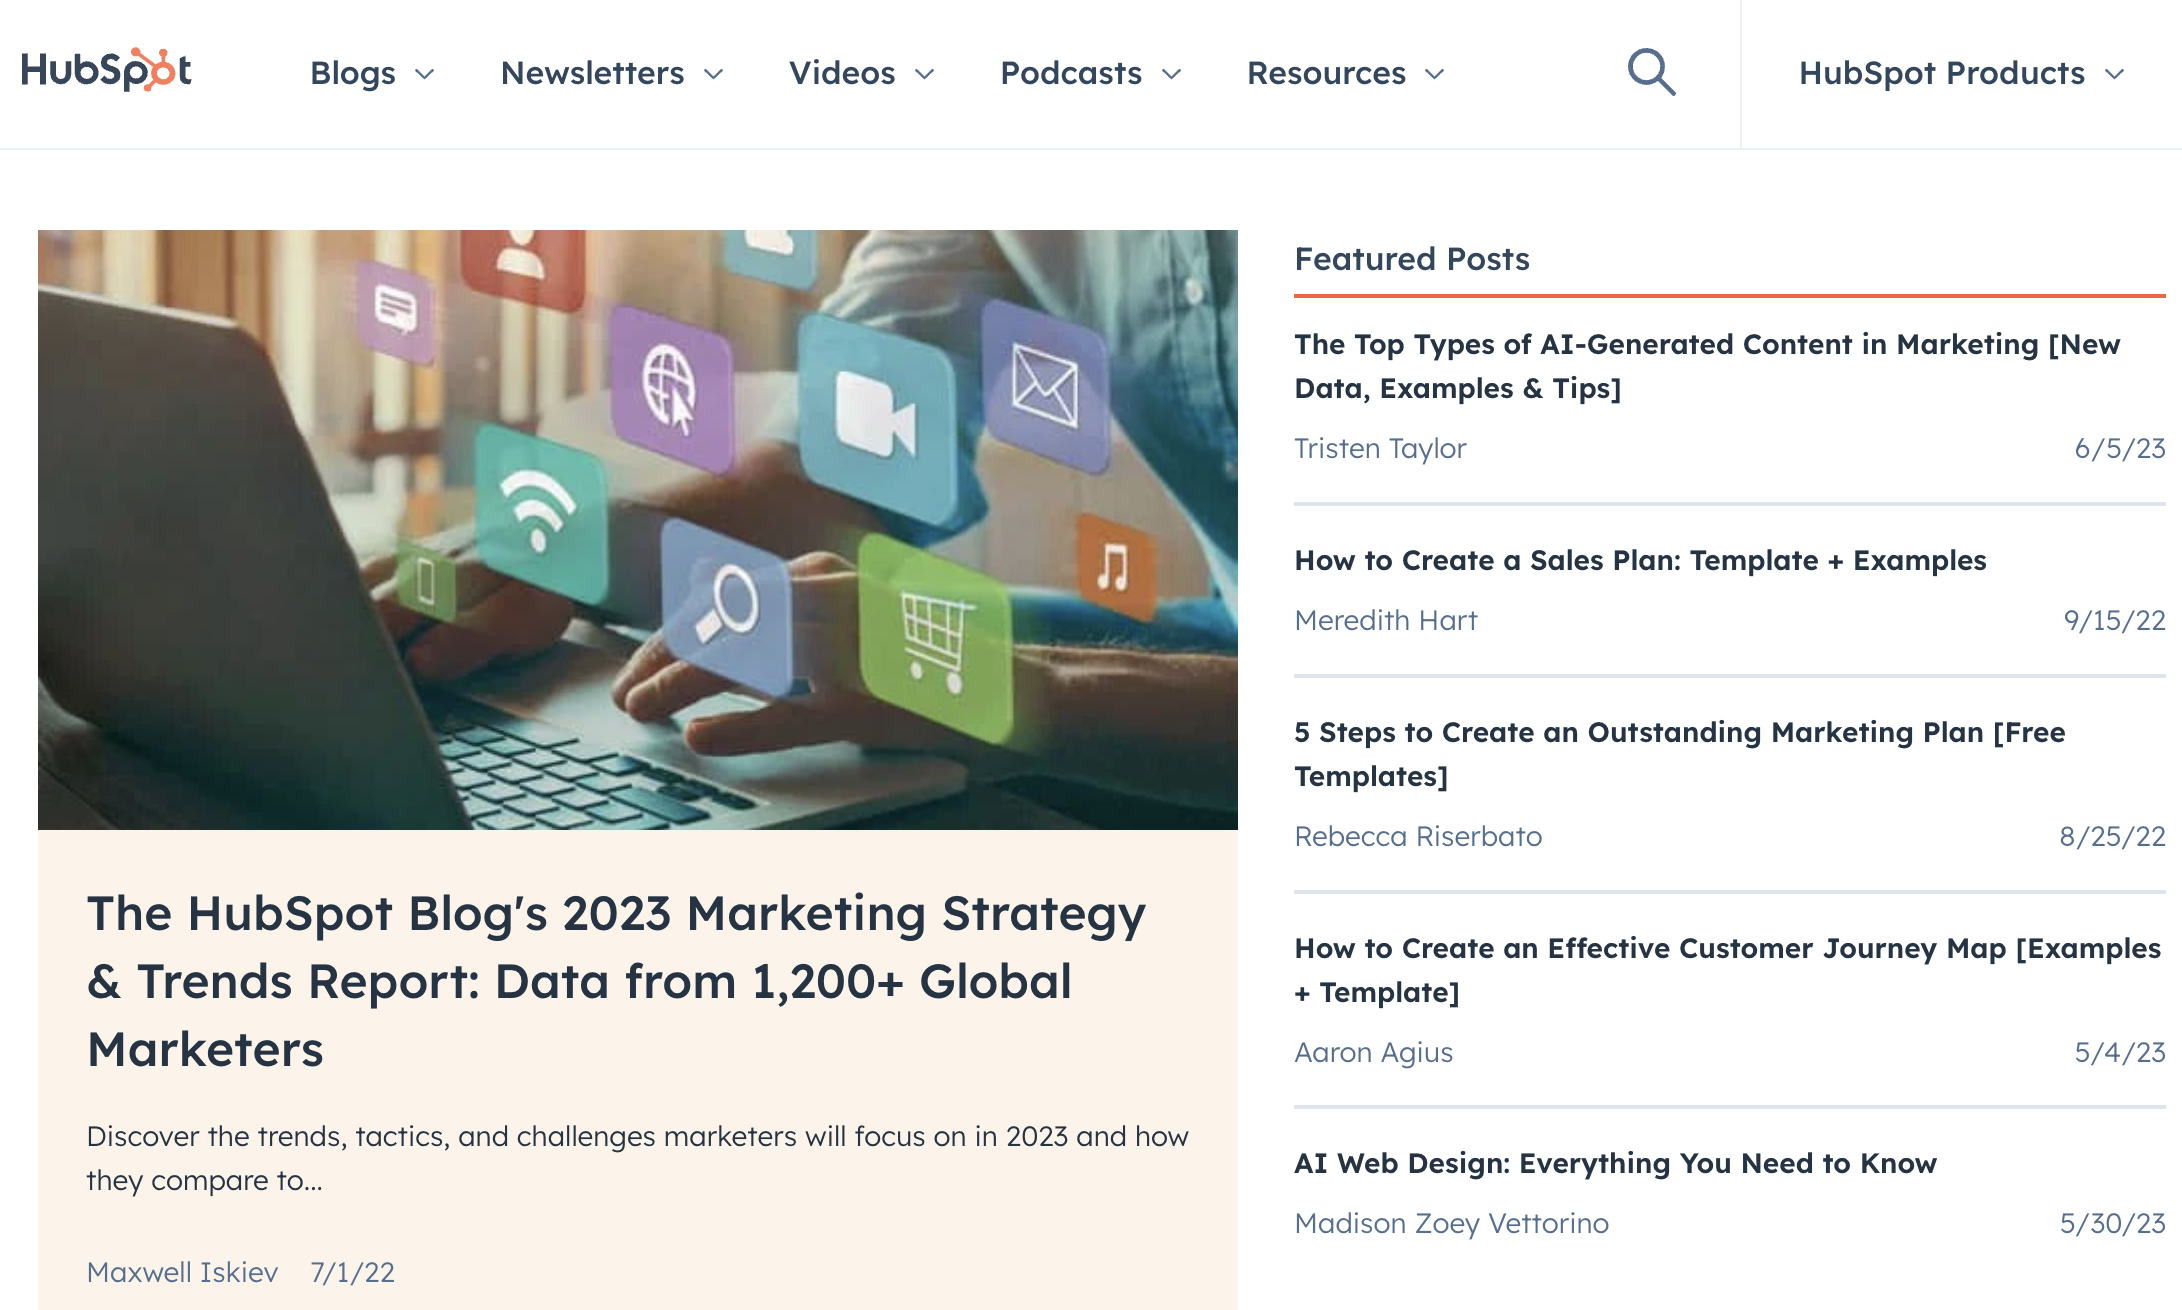Screen dimensions: 2182x1310
Task: Expand the chevron next to Videos
Action: (x=925, y=74)
